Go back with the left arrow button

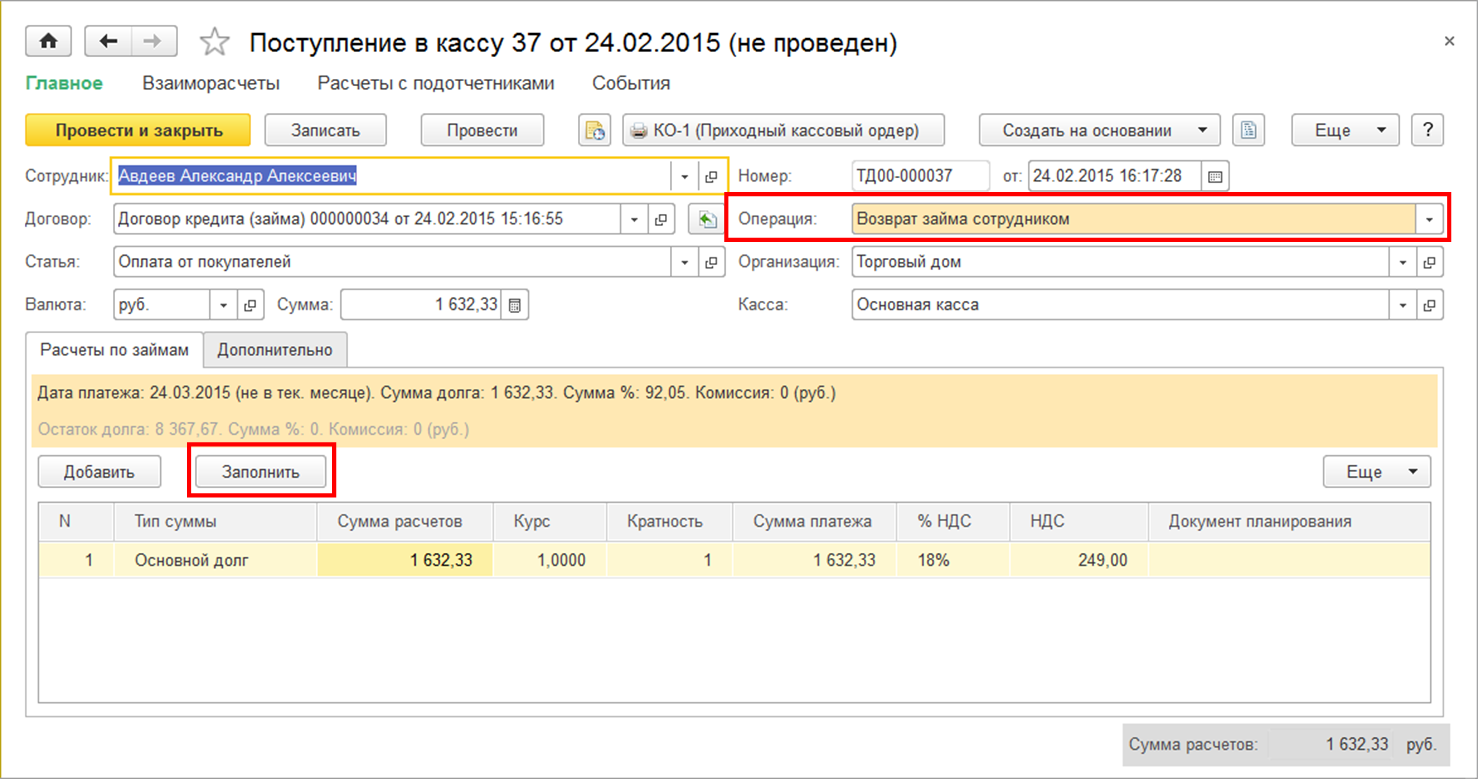[108, 41]
